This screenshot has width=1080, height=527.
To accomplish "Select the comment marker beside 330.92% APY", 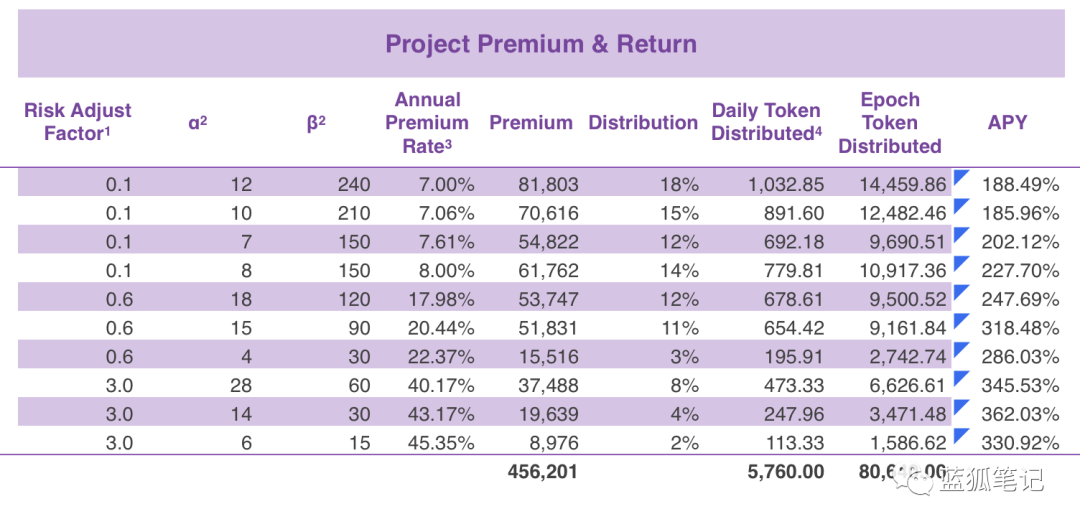I will [961, 437].
